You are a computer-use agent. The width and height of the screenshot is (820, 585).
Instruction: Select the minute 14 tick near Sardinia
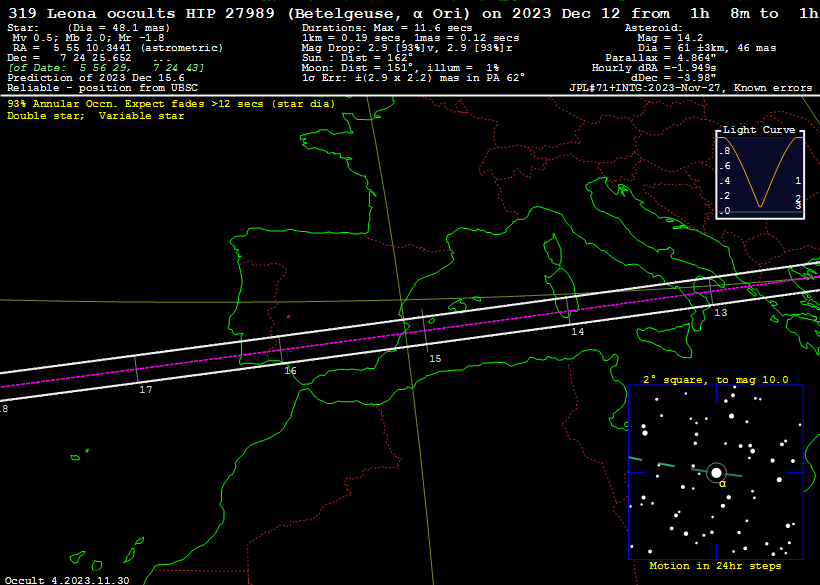(568, 312)
